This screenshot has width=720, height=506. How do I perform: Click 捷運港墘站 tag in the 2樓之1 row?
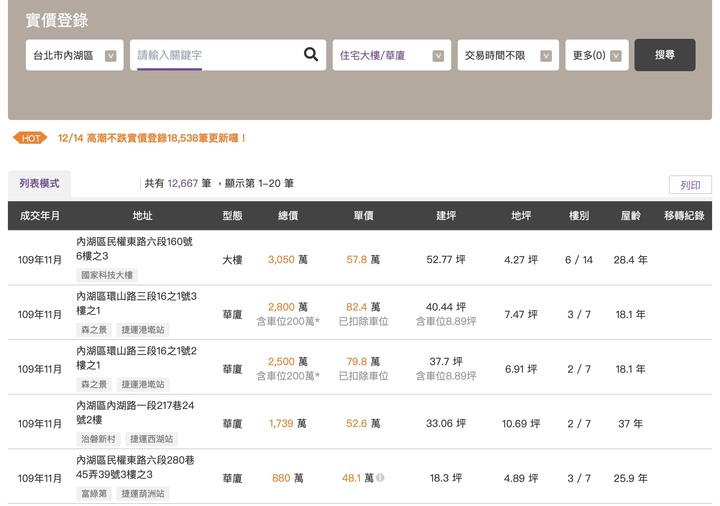pyautogui.click(x=143, y=384)
